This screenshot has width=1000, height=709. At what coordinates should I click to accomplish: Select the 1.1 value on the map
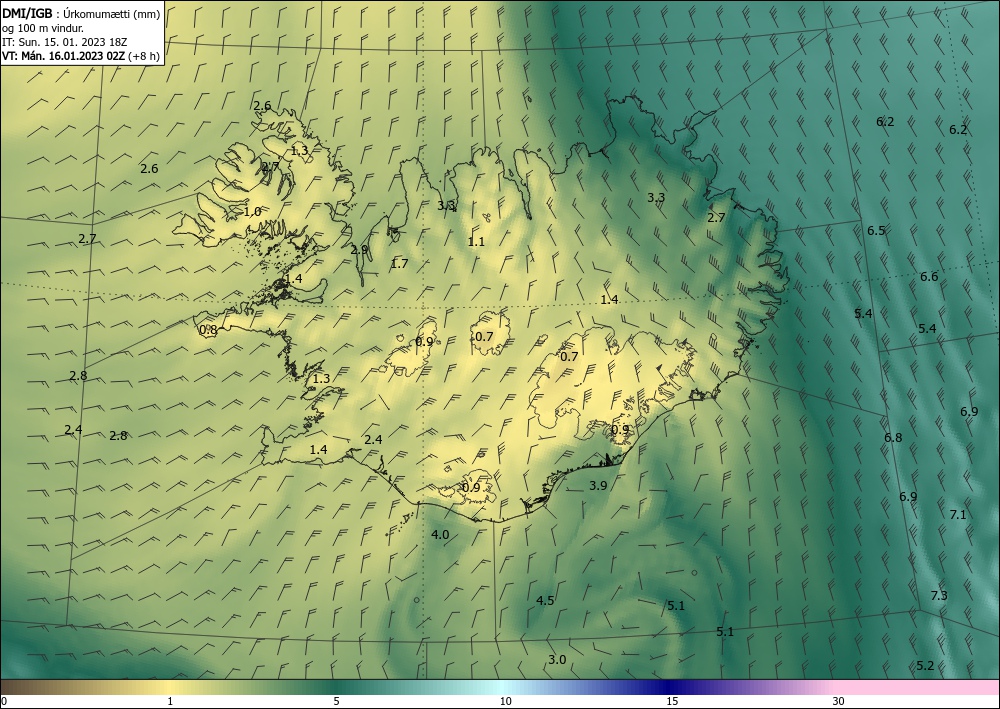pyautogui.click(x=476, y=242)
